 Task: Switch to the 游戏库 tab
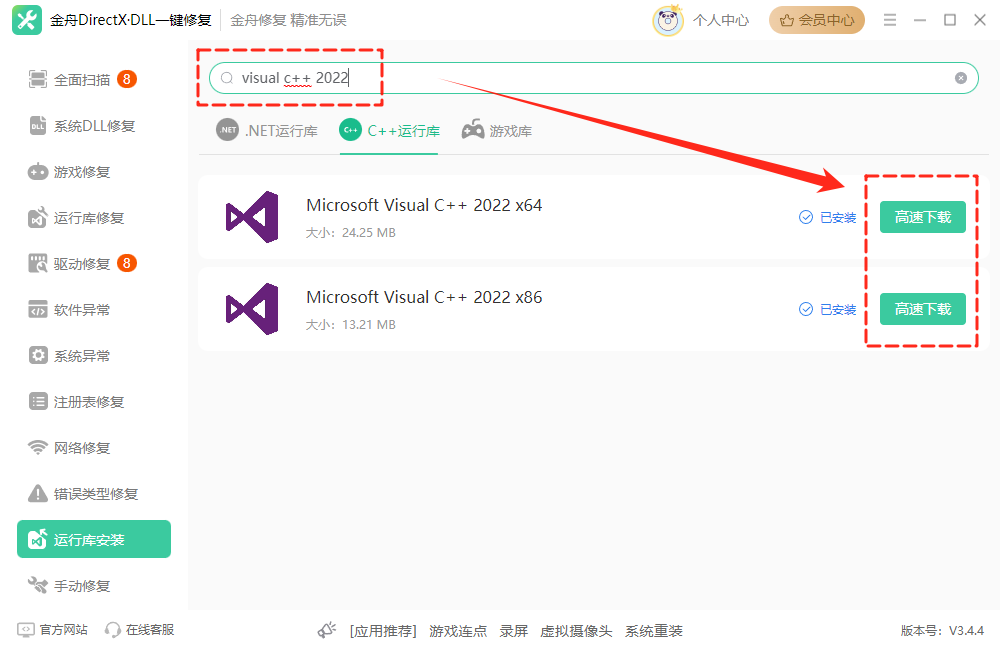(497, 131)
